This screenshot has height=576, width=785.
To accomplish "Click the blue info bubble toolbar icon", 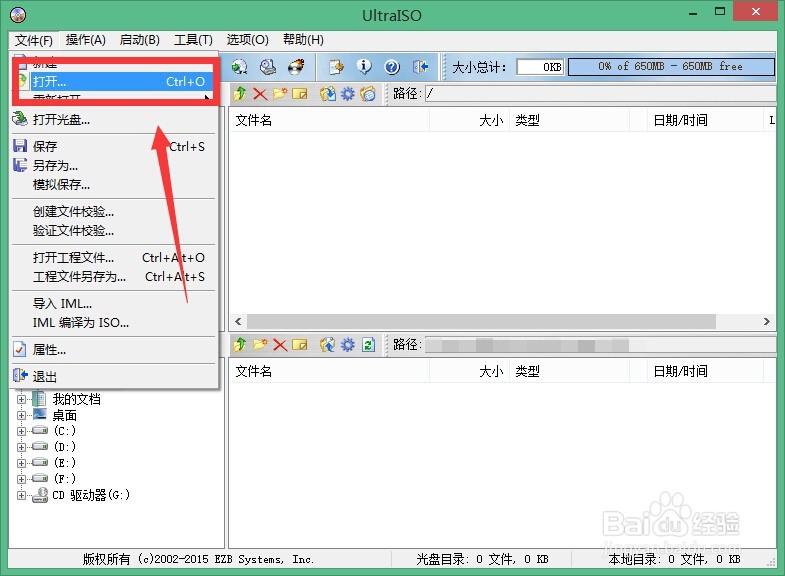I will (x=364, y=67).
